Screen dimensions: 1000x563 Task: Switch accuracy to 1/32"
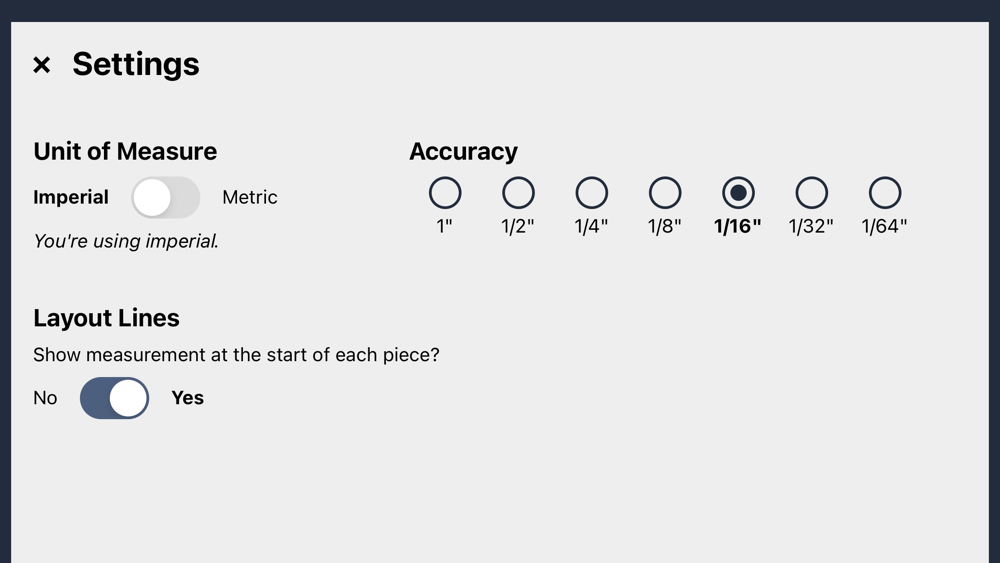point(811,192)
